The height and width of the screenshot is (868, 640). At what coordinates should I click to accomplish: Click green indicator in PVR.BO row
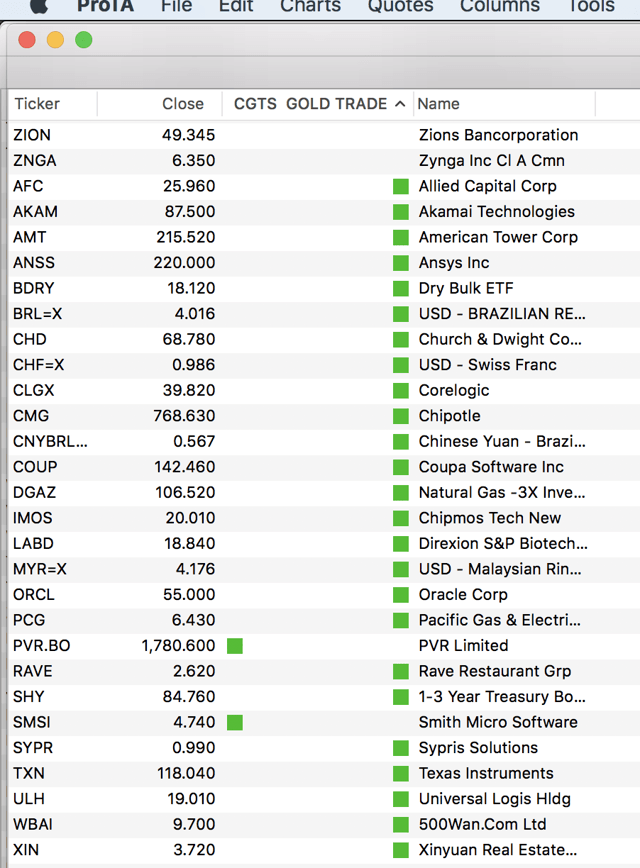point(235,646)
